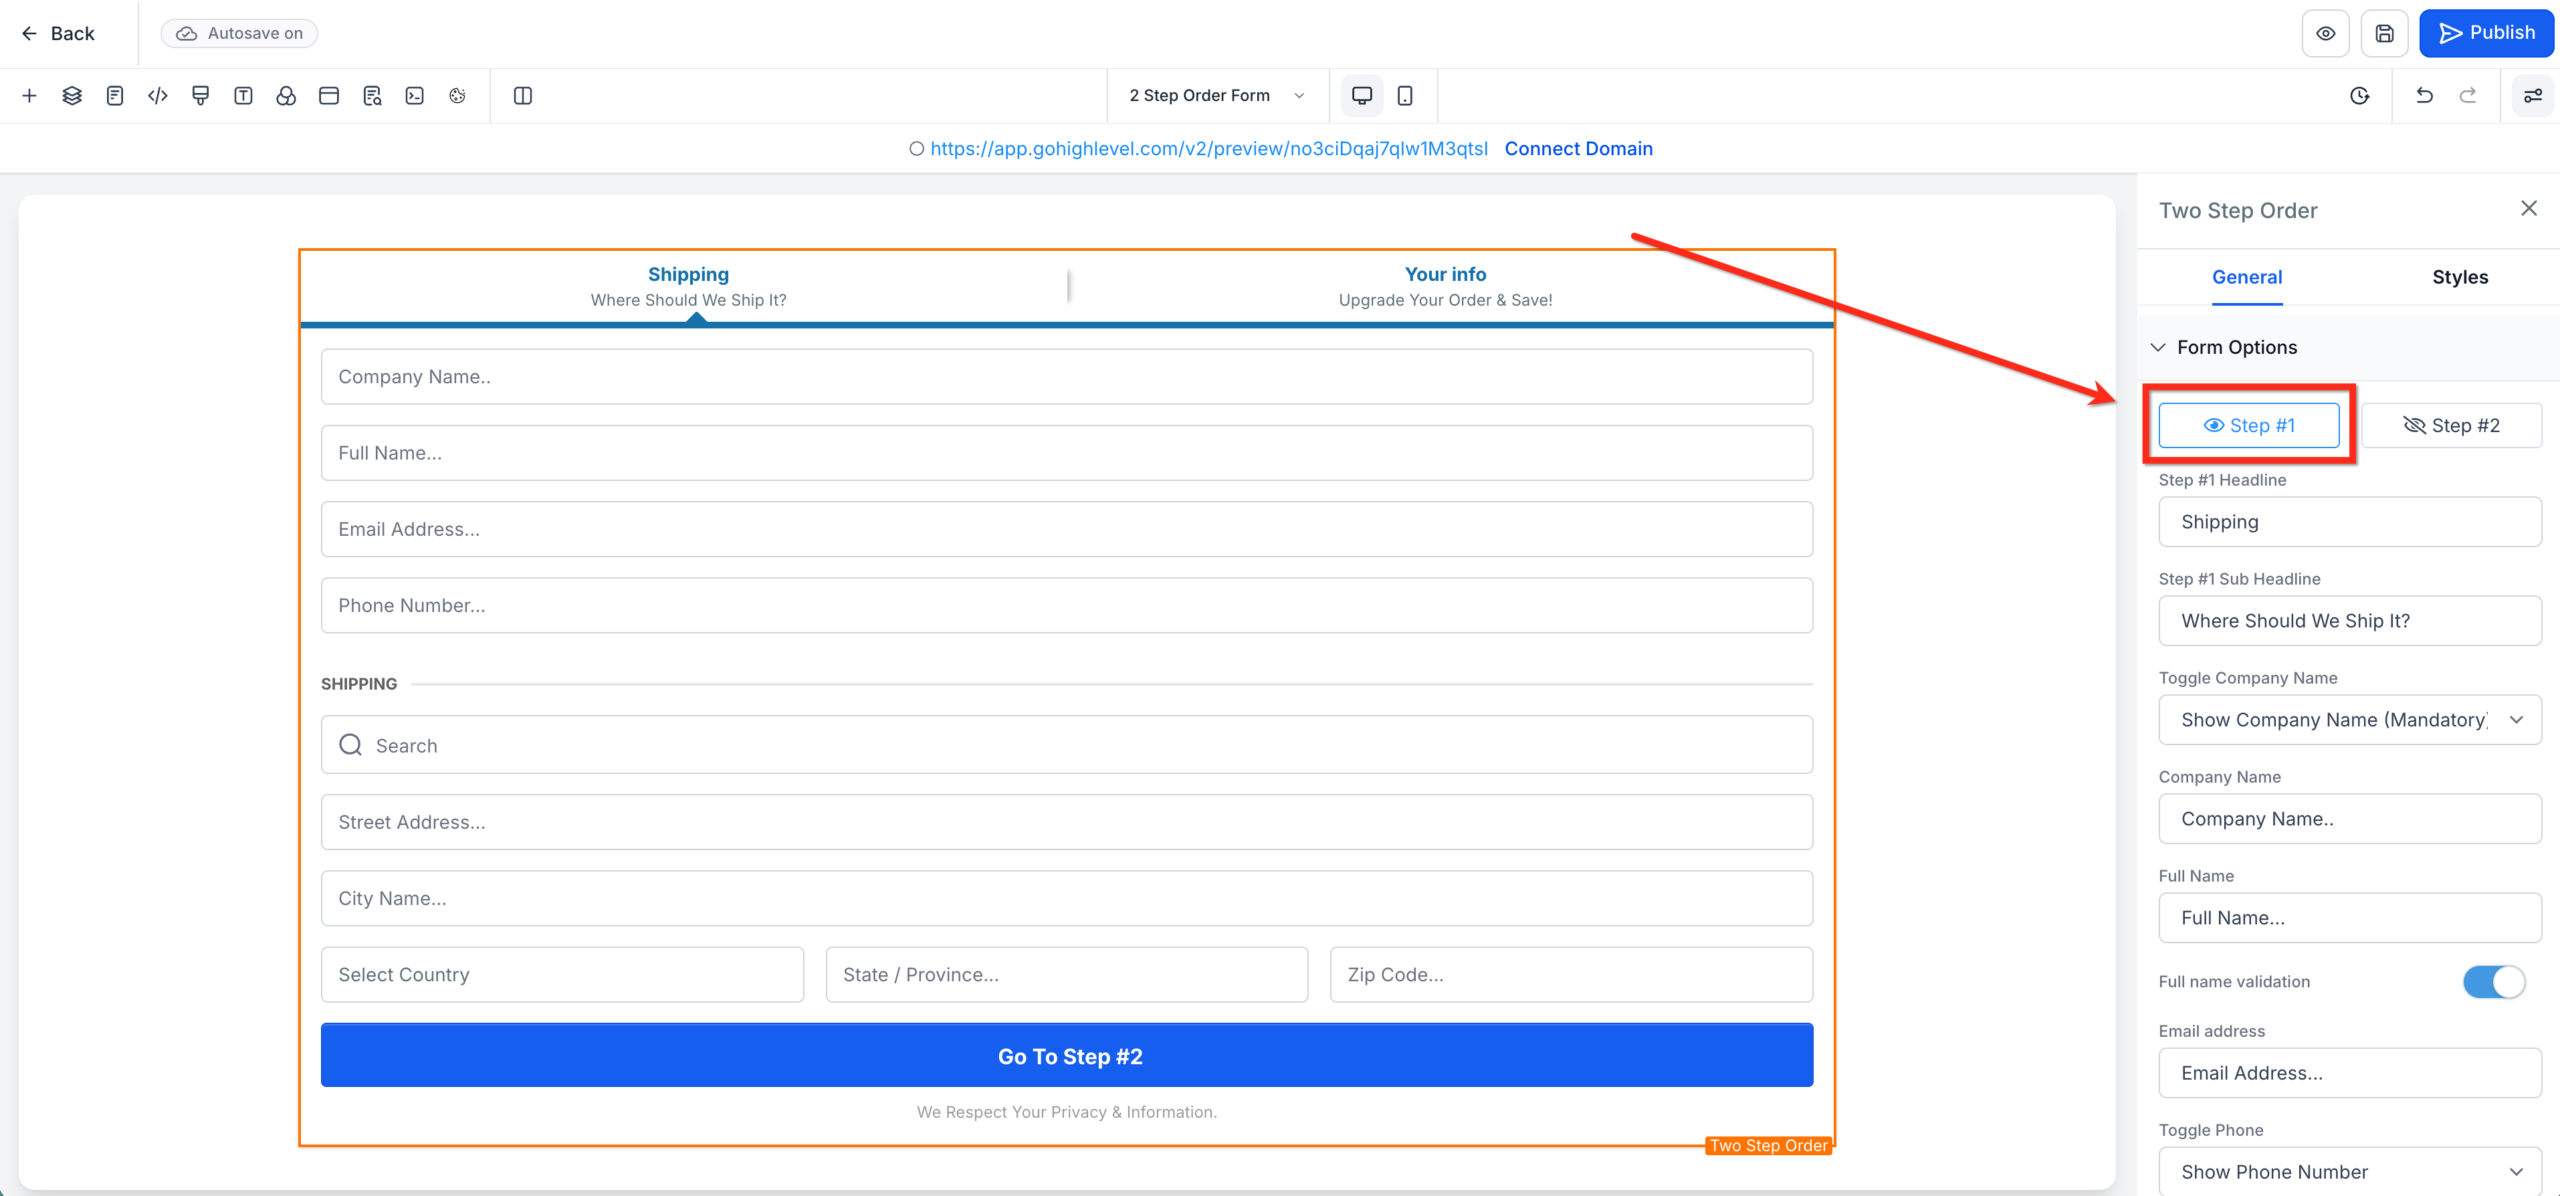Switch to mobile preview mode
This screenshot has width=2560, height=1196.
click(x=1405, y=95)
